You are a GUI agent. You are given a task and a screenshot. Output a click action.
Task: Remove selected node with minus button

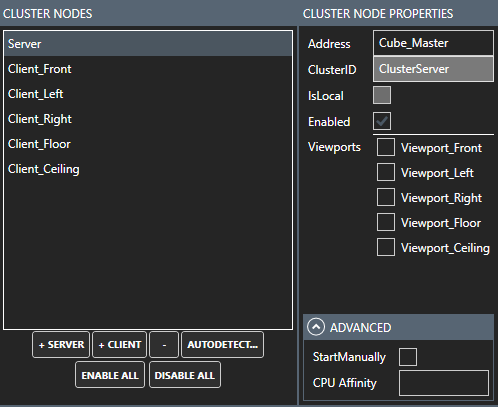[x=164, y=345]
